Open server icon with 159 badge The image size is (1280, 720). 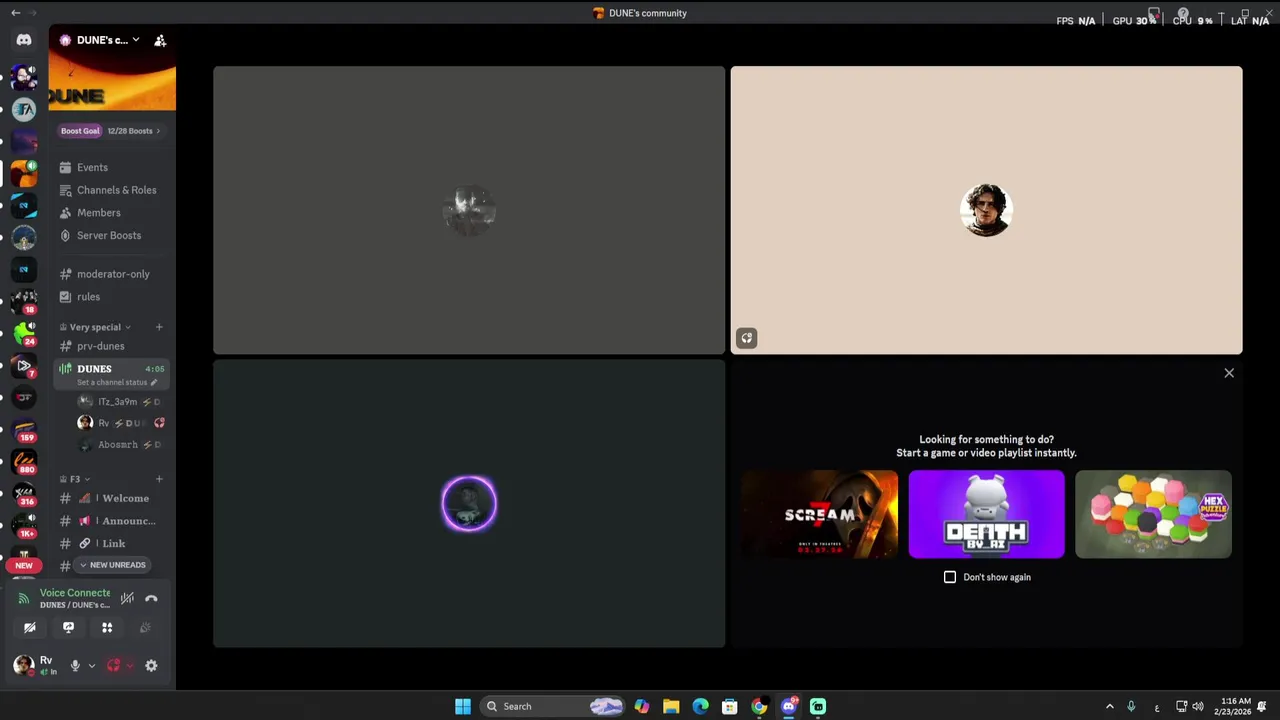24,429
